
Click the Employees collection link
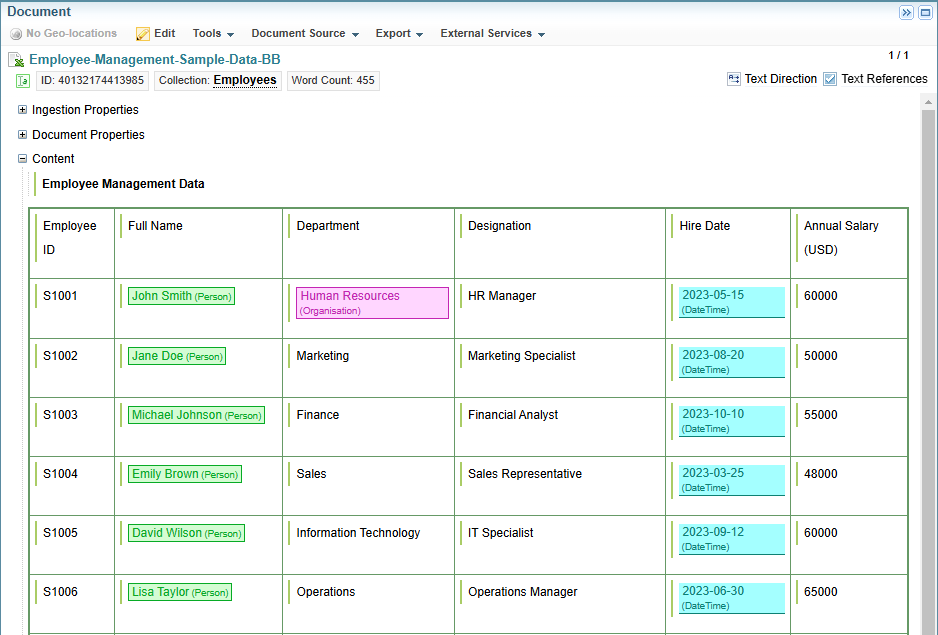tap(244, 81)
